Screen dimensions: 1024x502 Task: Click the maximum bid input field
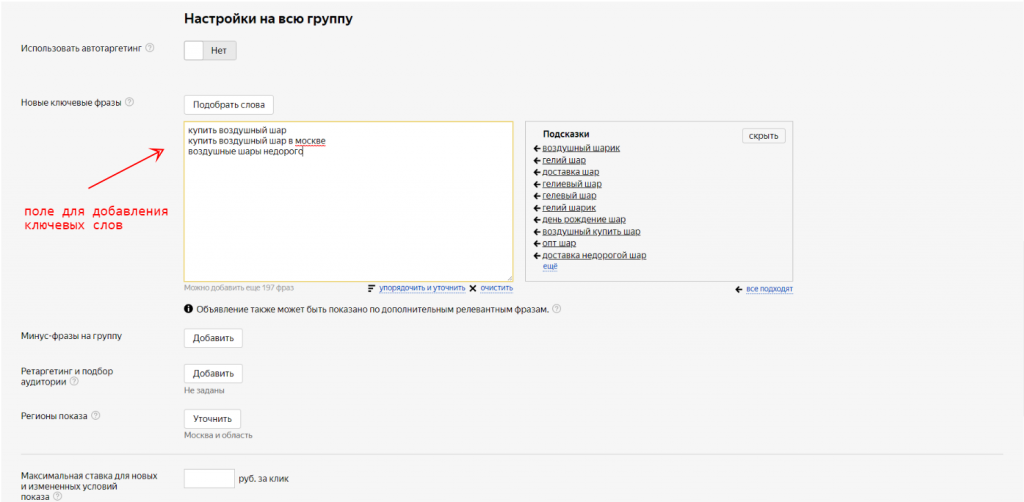tap(209, 479)
